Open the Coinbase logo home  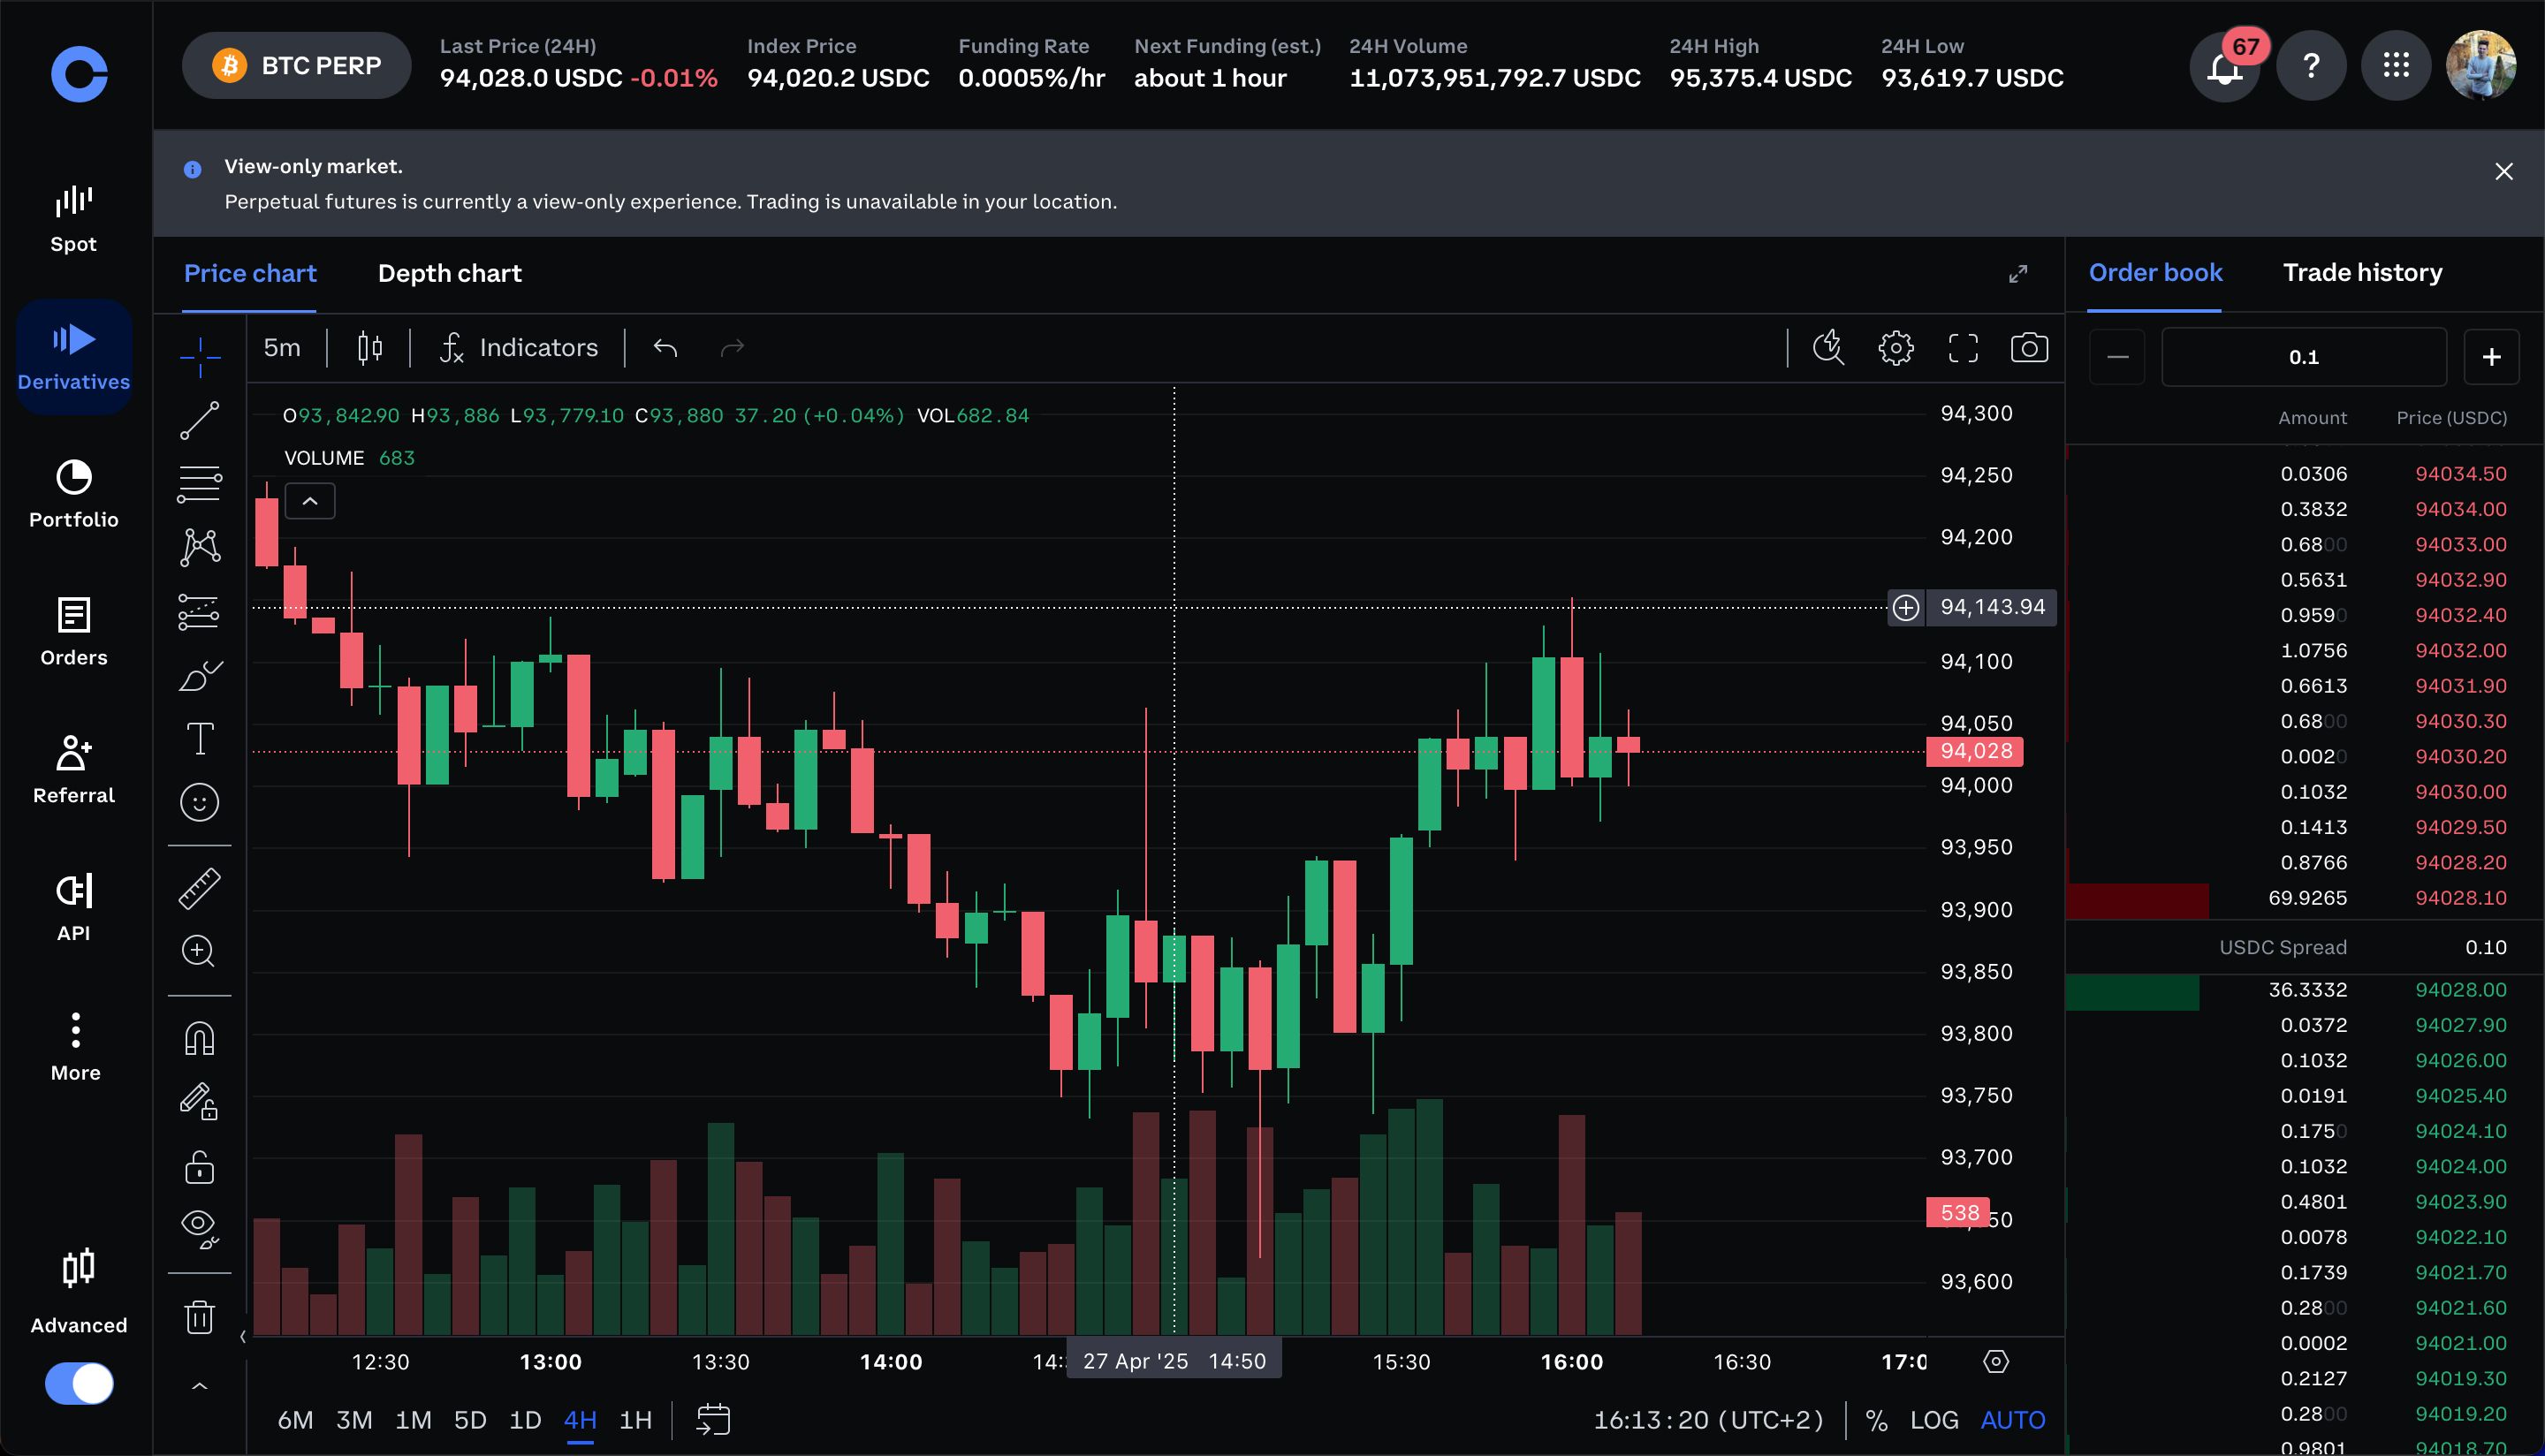pyautogui.click(x=79, y=74)
